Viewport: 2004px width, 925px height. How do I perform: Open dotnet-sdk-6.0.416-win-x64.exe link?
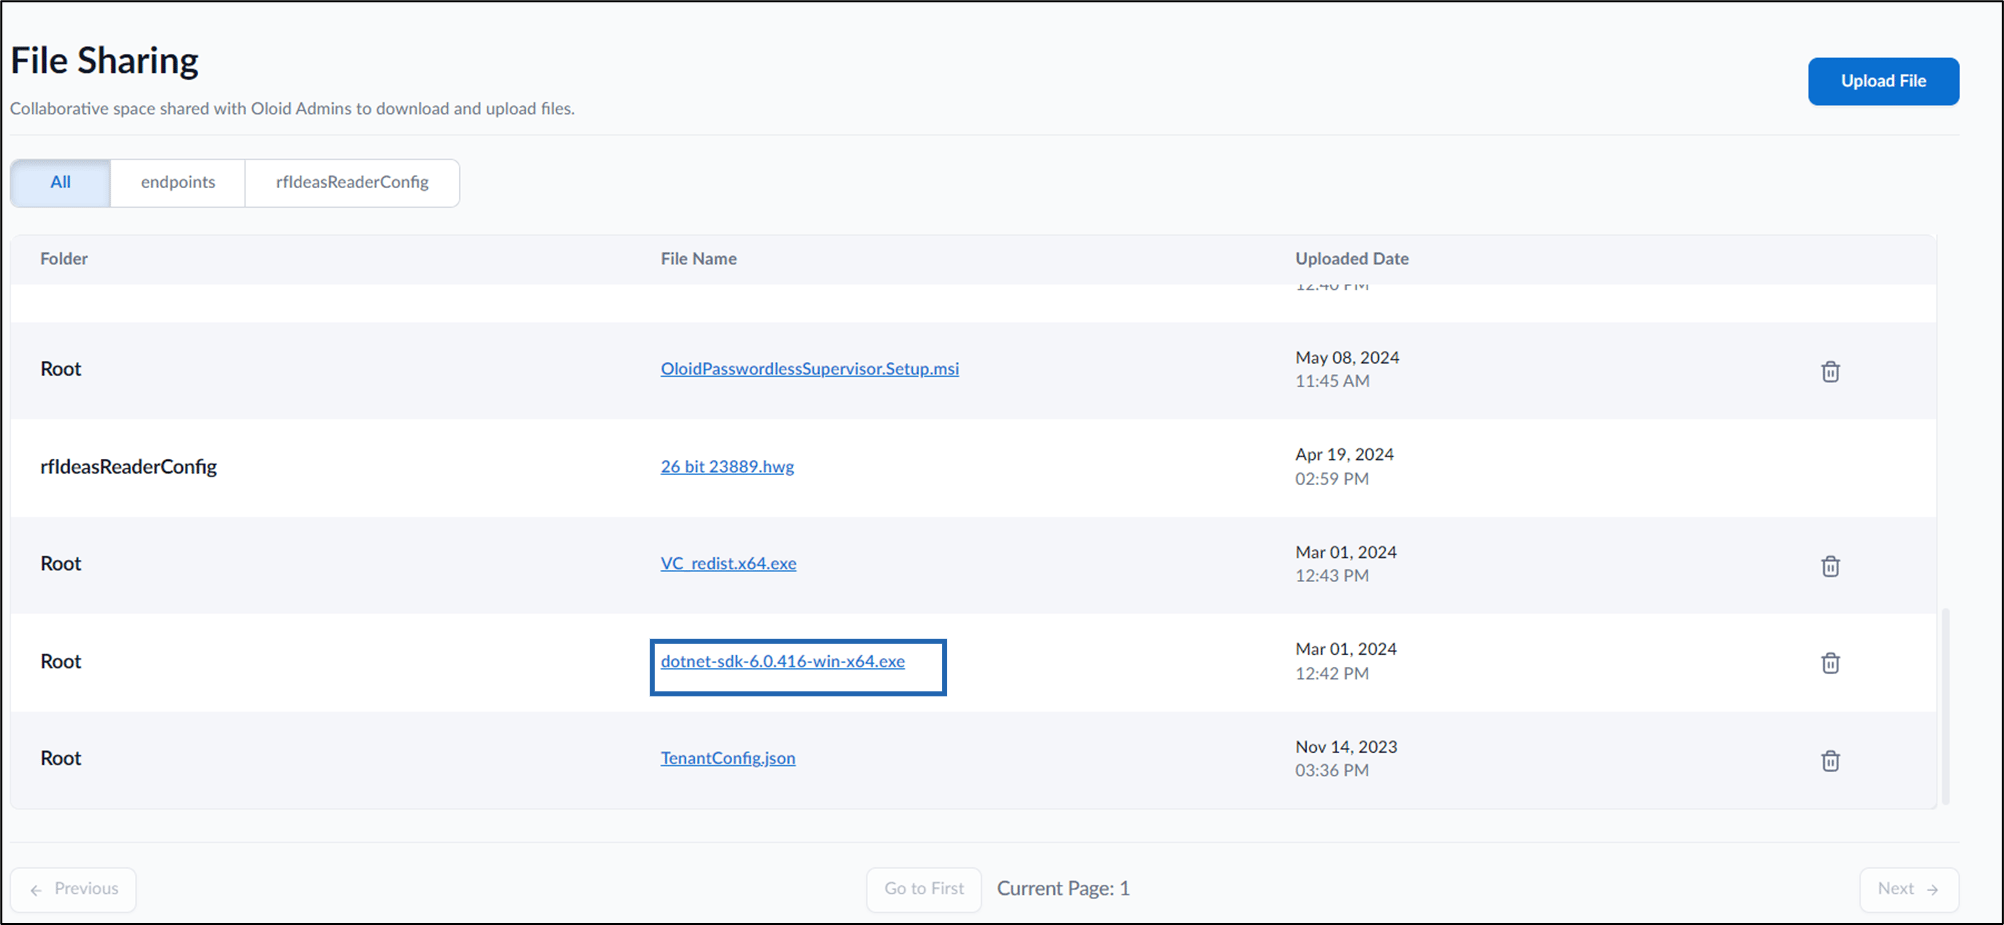pos(783,662)
